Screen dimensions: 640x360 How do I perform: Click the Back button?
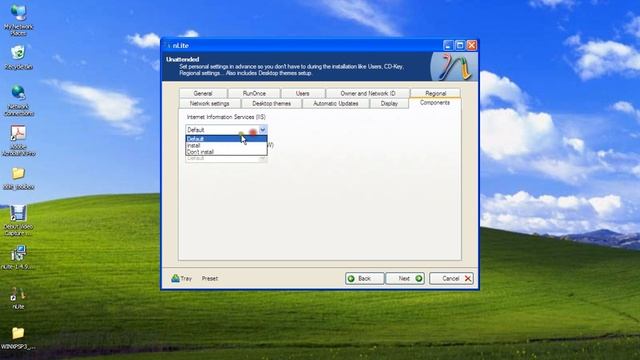[x=364, y=278]
